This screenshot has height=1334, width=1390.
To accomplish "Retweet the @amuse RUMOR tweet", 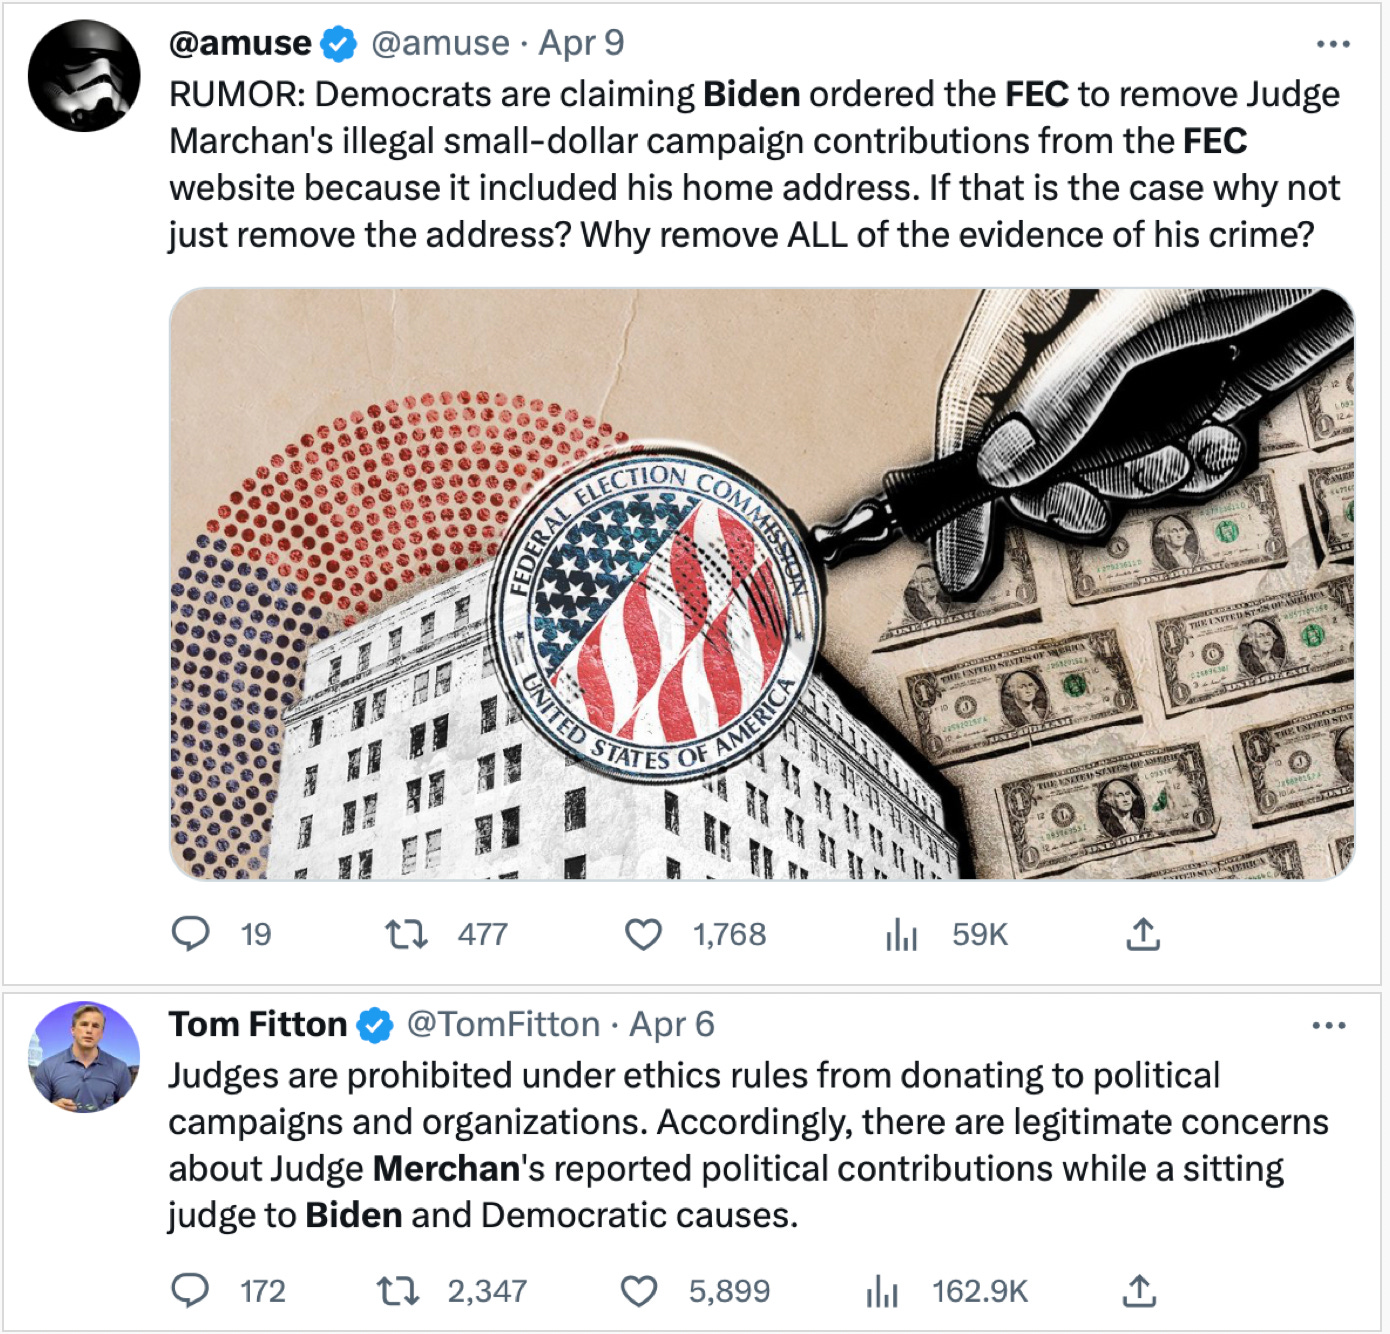I will (407, 934).
